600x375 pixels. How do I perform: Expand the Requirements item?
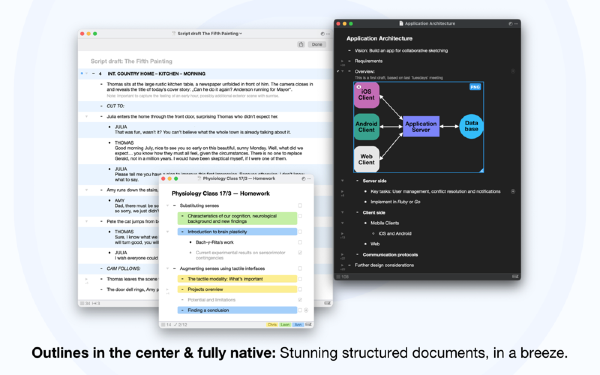pyautogui.click(x=342, y=61)
